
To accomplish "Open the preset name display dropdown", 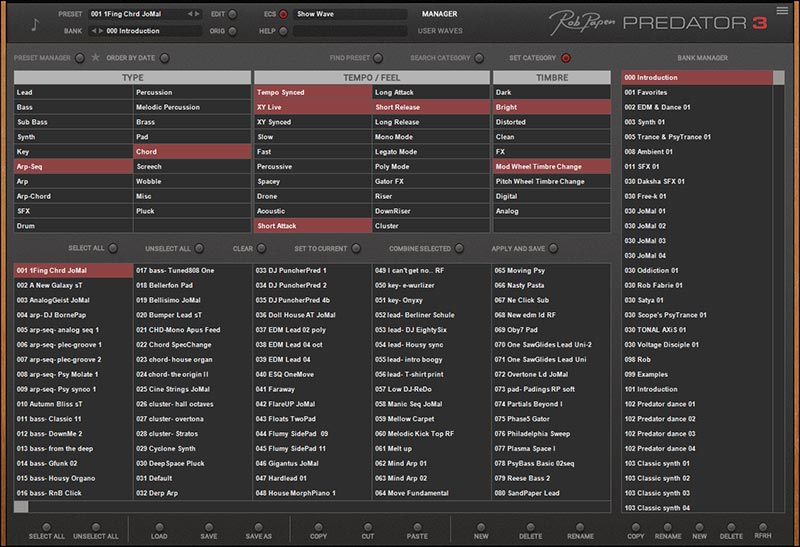I will (138, 14).
